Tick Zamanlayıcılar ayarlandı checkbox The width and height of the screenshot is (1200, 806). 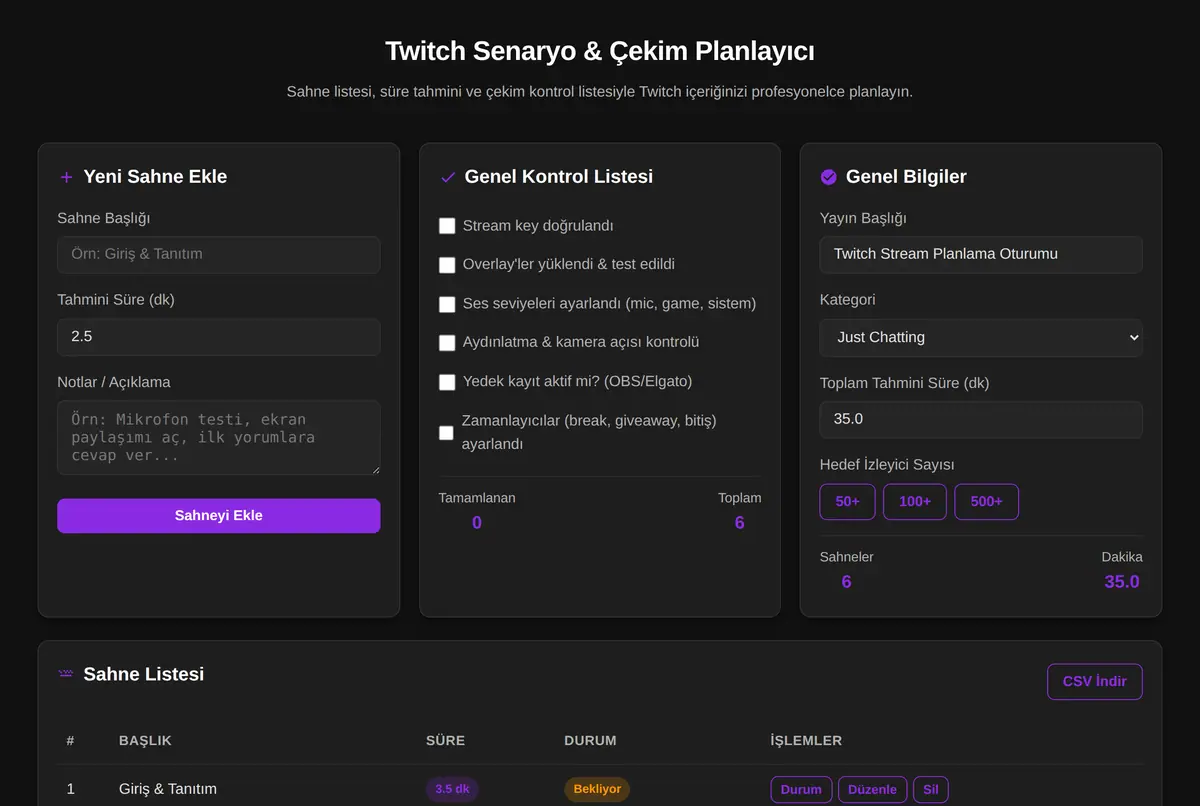[x=446, y=432]
